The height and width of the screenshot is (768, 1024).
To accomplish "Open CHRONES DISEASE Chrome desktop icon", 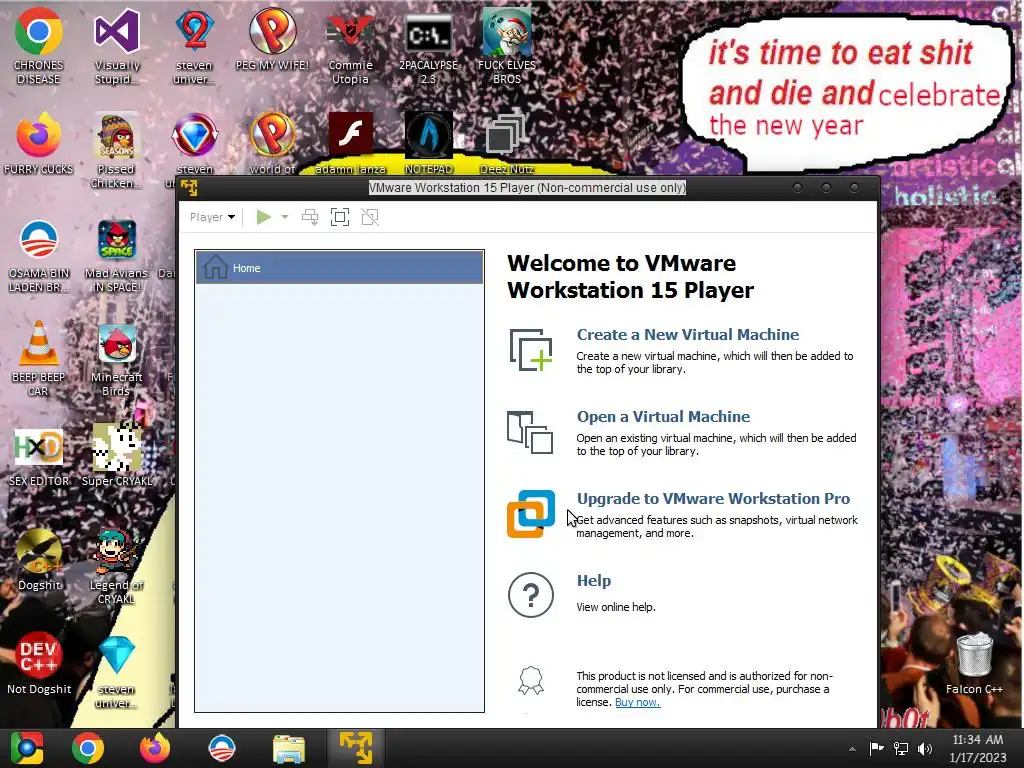I will [x=39, y=47].
